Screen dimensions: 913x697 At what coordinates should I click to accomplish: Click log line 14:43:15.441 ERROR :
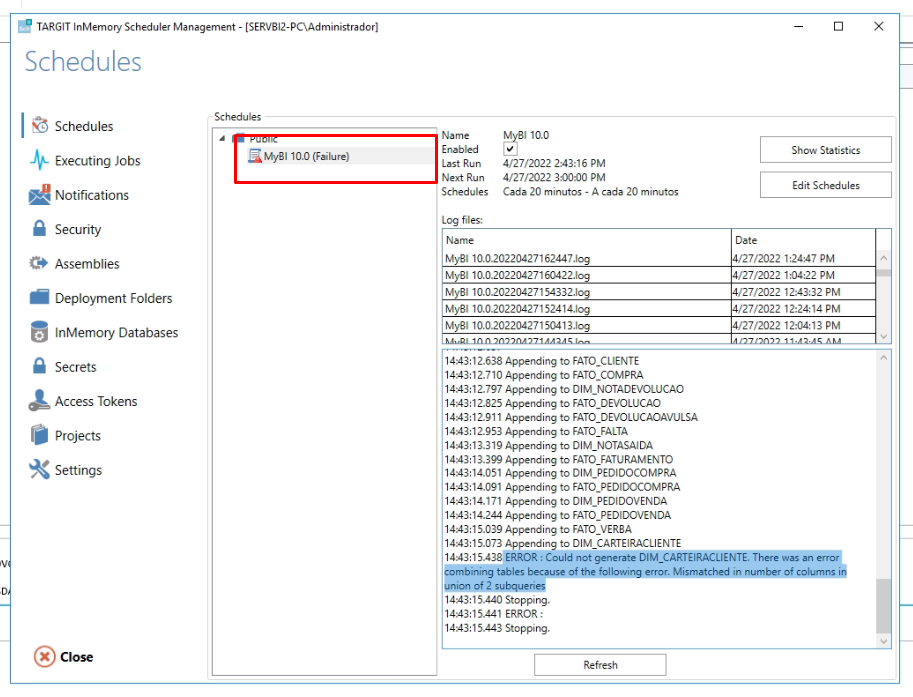[493, 614]
